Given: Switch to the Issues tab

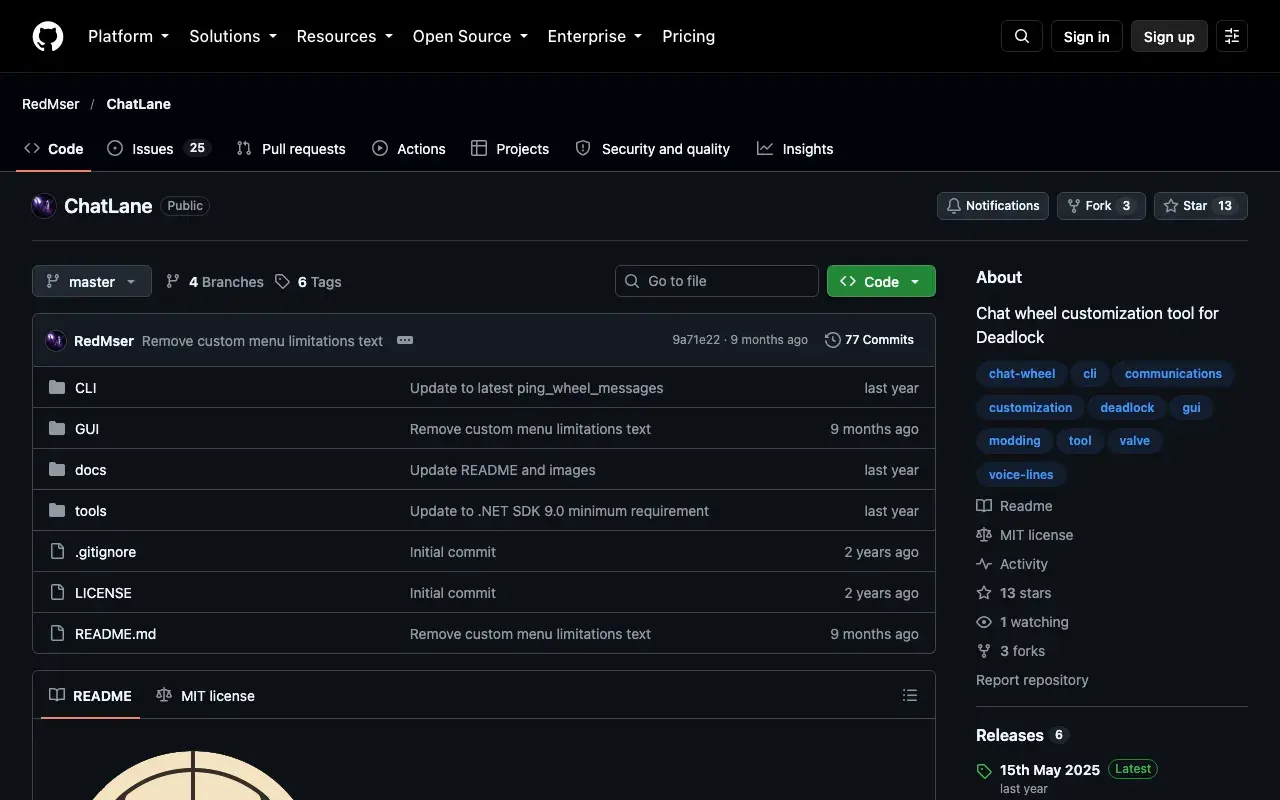Looking at the screenshot, I should click(157, 148).
